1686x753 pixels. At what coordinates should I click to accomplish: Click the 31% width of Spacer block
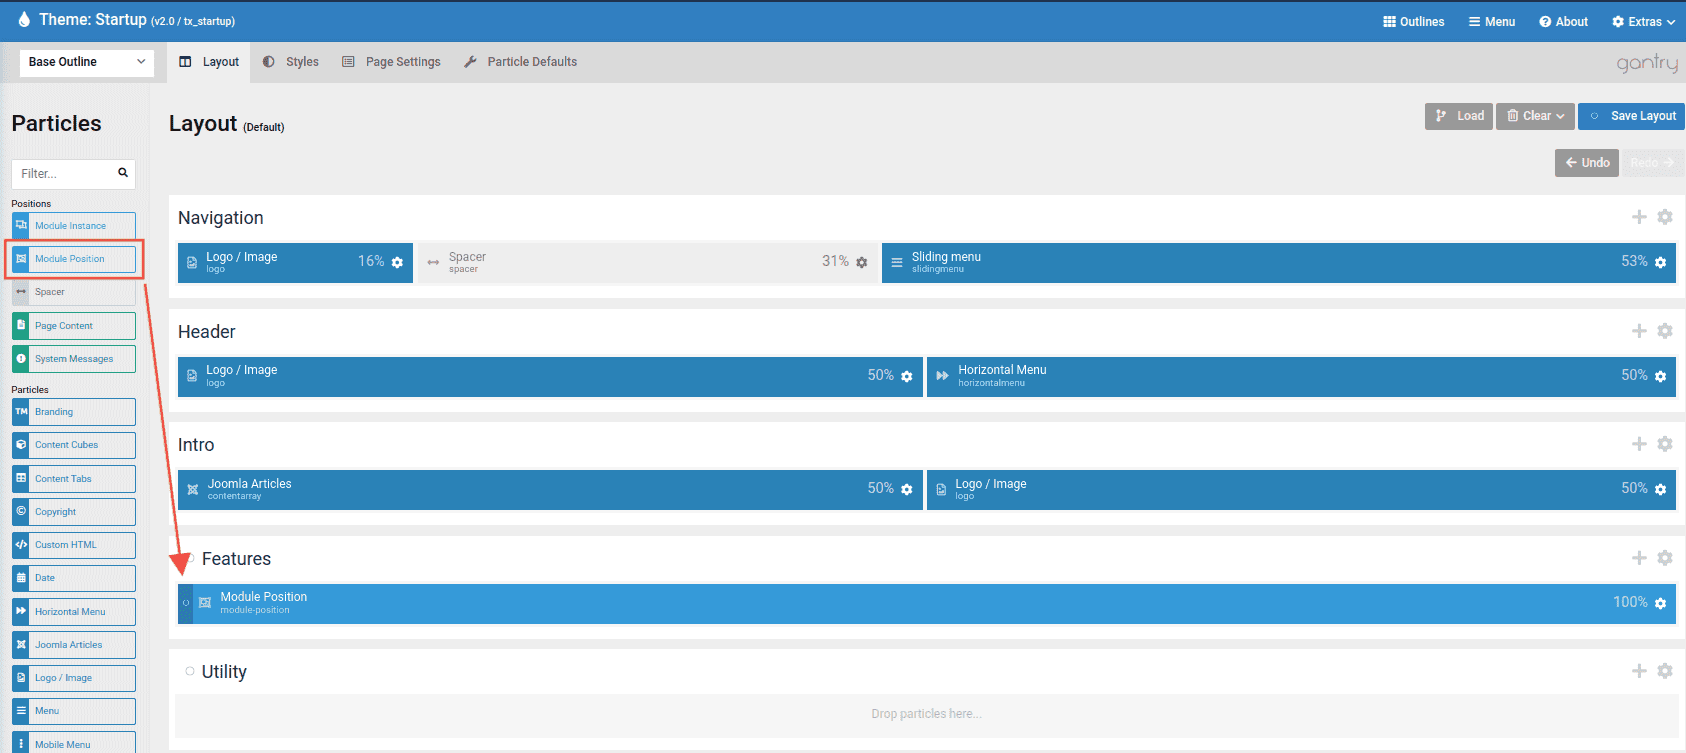click(835, 261)
